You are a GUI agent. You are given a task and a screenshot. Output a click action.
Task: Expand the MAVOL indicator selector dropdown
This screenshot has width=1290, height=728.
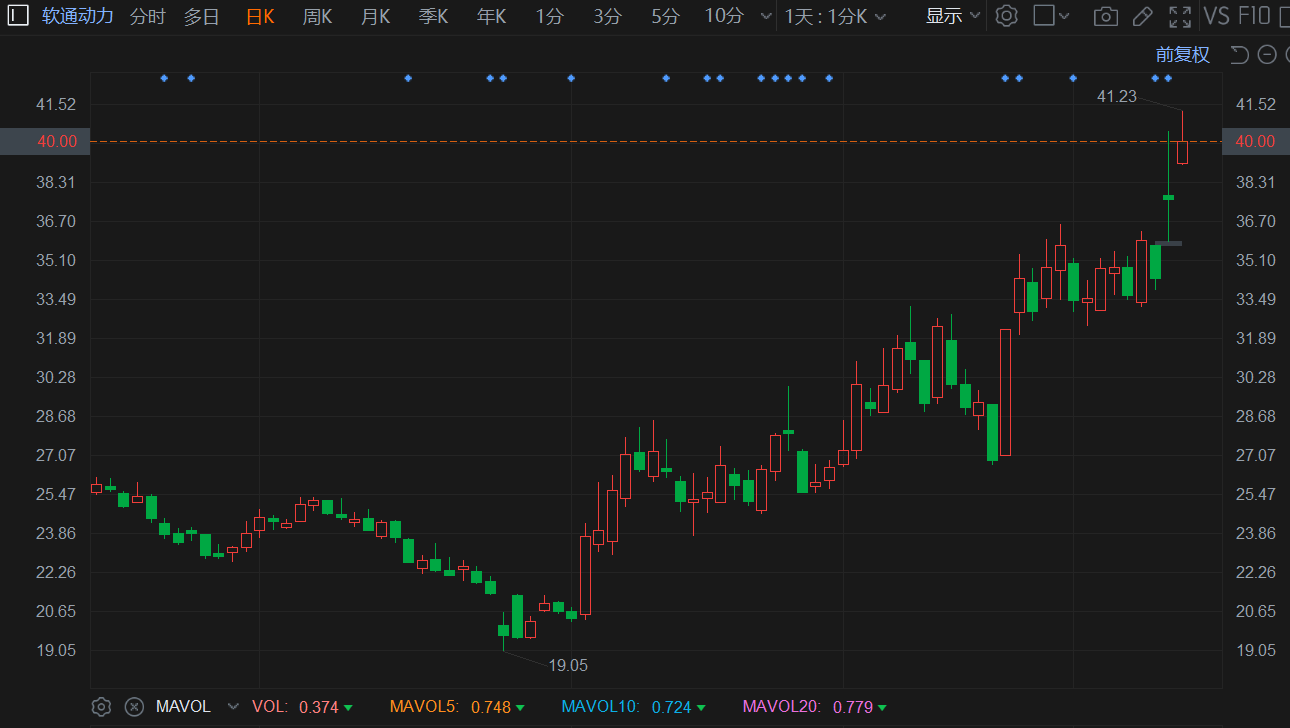pyautogui.click(x=233, y=707)
